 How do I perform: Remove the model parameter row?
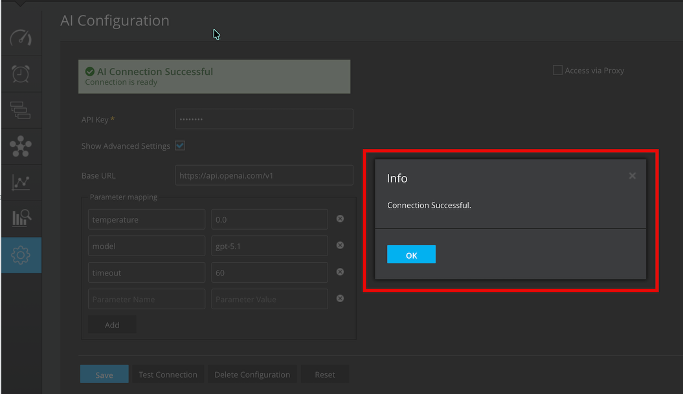(x=340, y=245)
